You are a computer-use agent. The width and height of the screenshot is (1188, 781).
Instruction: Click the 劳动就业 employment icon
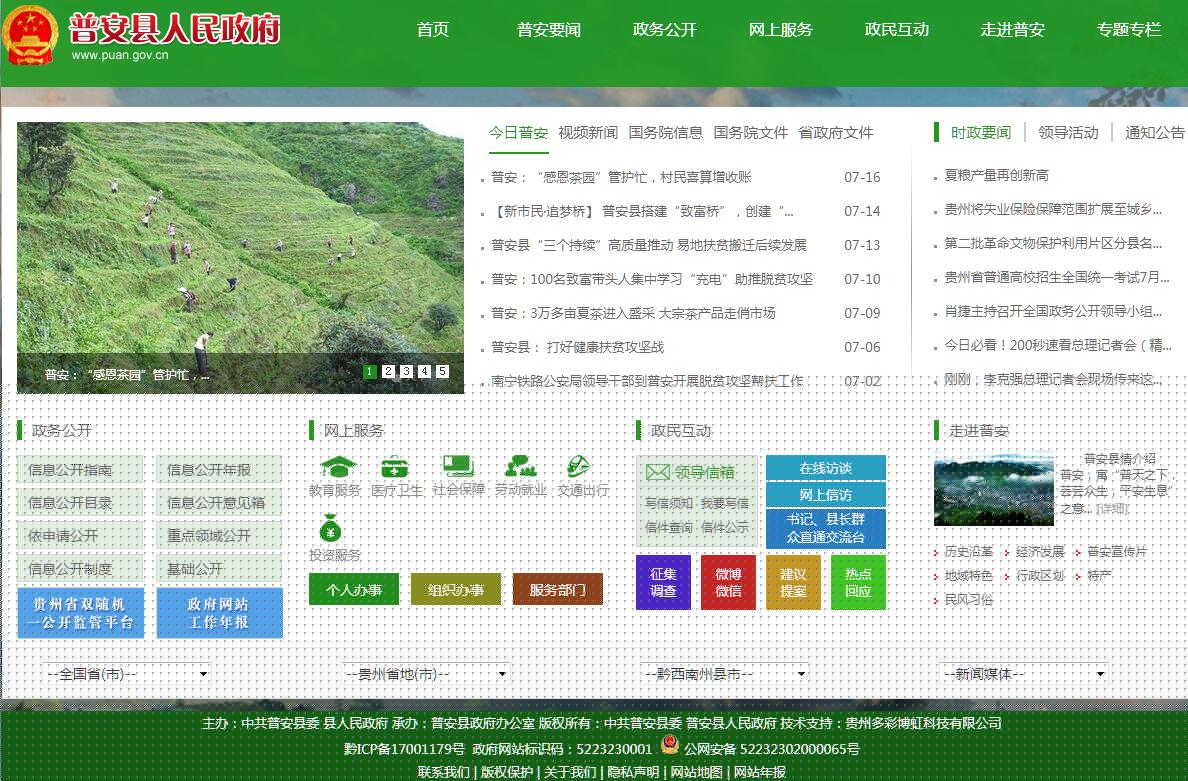pos(520,466)
